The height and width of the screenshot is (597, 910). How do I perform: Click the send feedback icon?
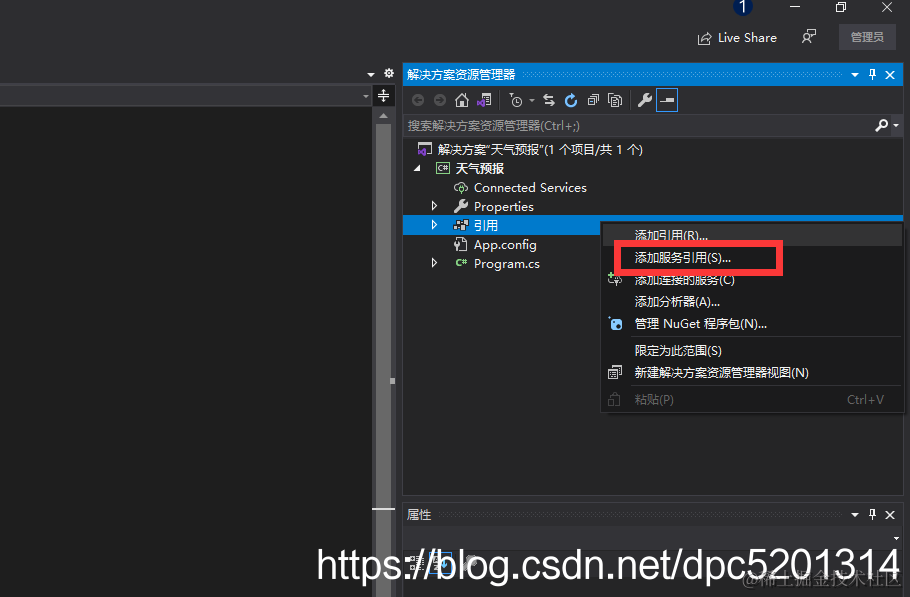pos(808,37)
